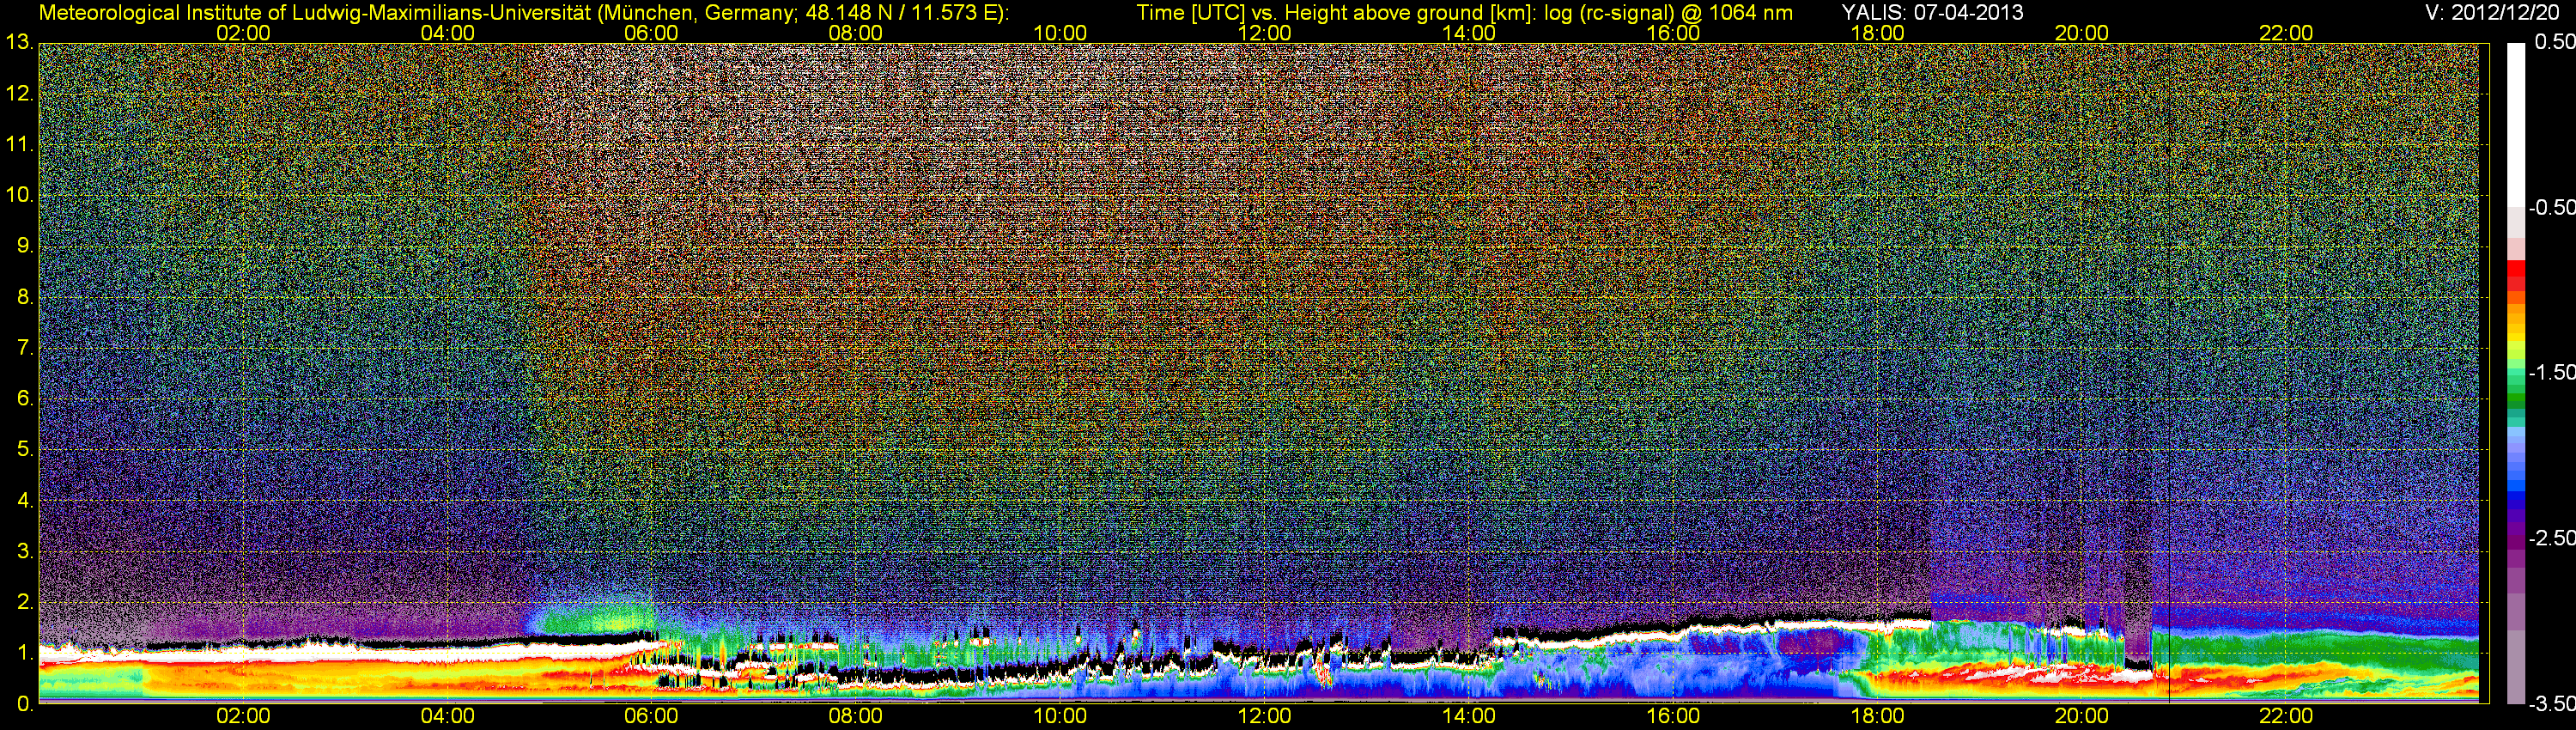Click the 3 km height axis label
This screenshot has width=2576, height=730.
click(24, 552)
